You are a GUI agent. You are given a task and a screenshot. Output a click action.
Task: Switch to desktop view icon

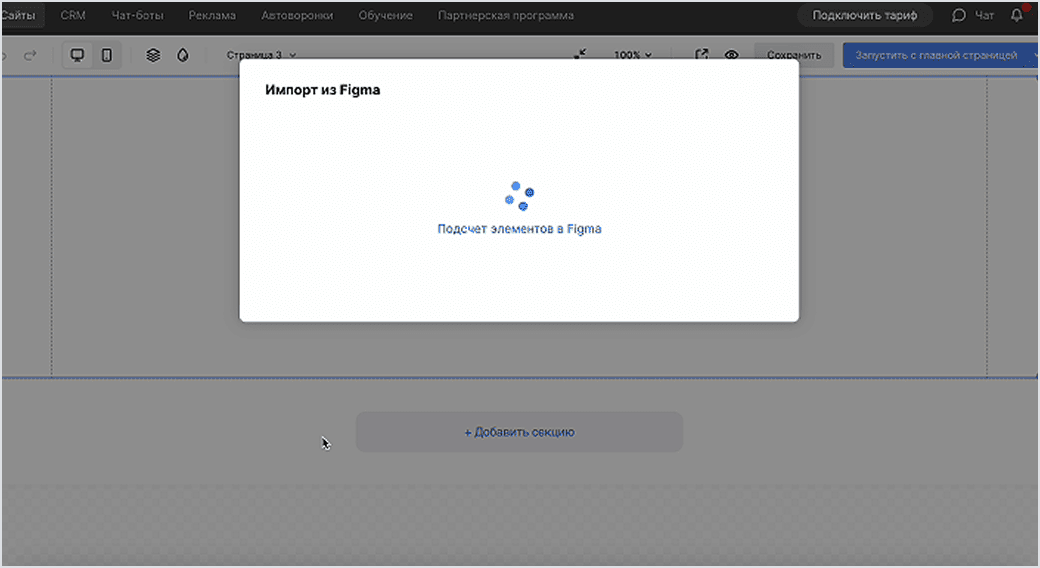(x=78, y=55)
